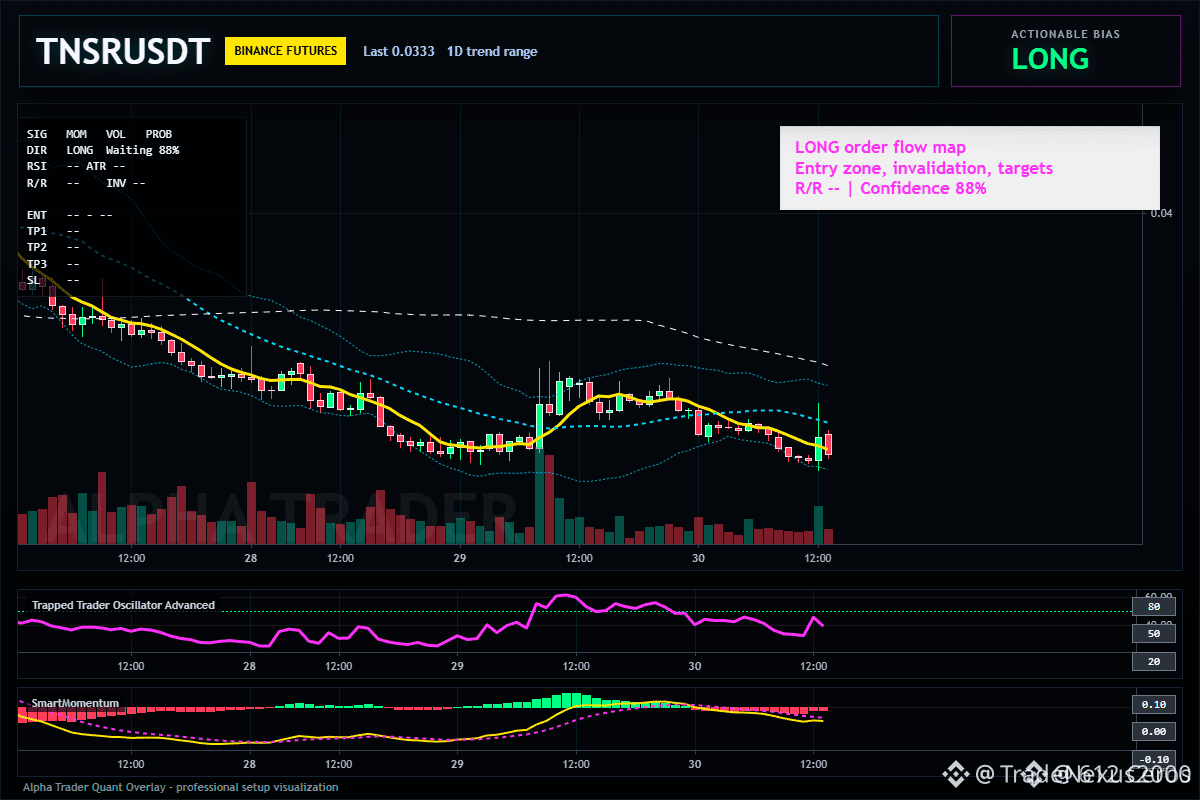Click the Trapped Trader Oscillator Advanced title
The width and height of the screenshot is (1200, 800).
tap(123, 605)
